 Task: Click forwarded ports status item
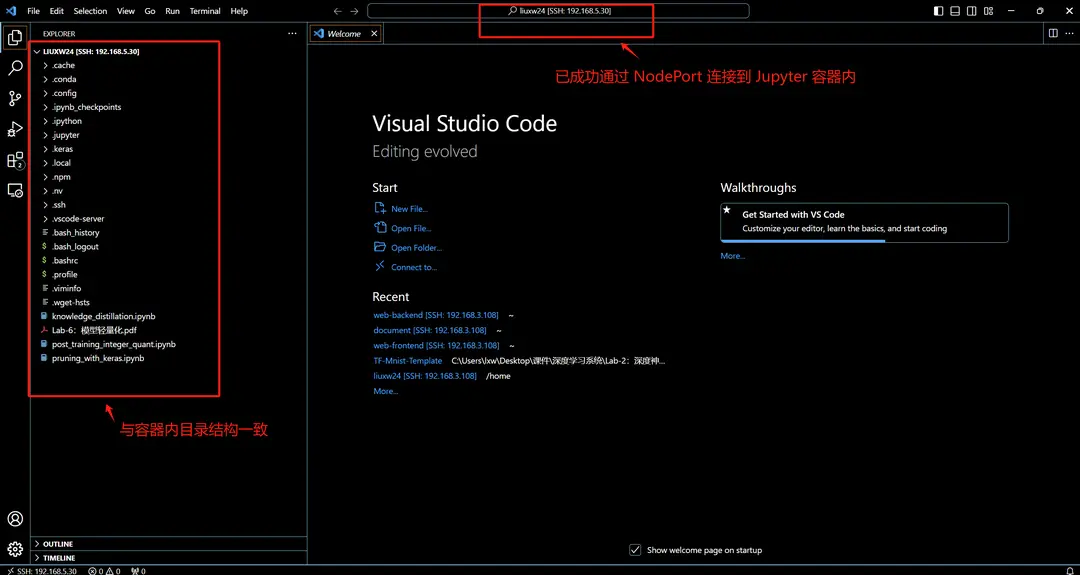point(138,570)
